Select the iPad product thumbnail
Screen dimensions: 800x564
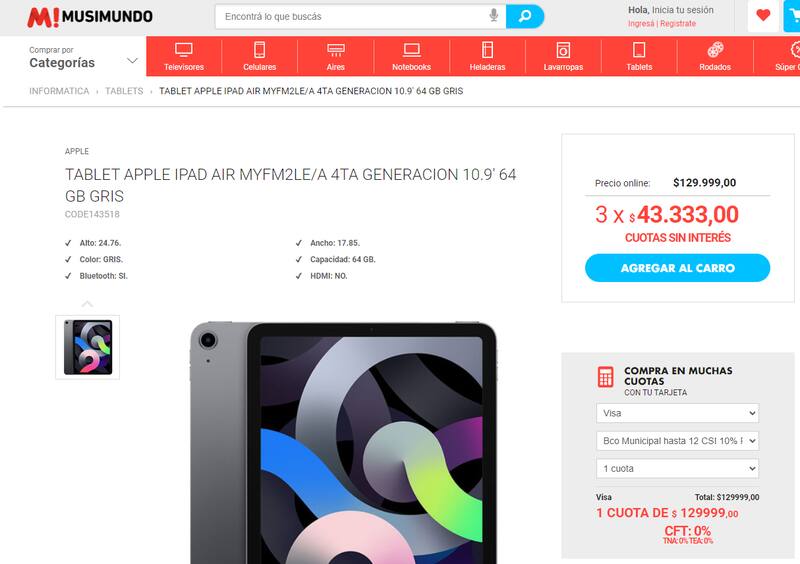click(88, 348)
